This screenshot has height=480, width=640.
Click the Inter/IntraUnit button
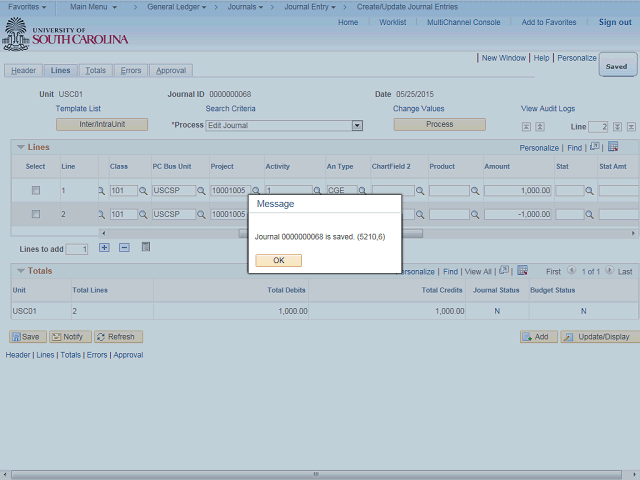[102, 124]
